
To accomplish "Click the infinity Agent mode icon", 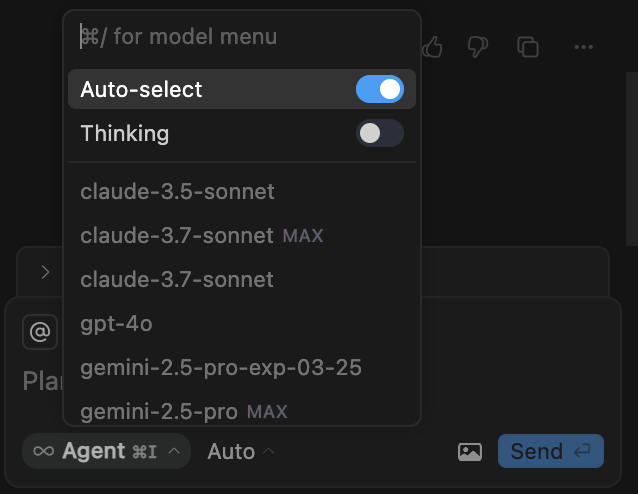I will pyautogui.click(x=44, y=451).
